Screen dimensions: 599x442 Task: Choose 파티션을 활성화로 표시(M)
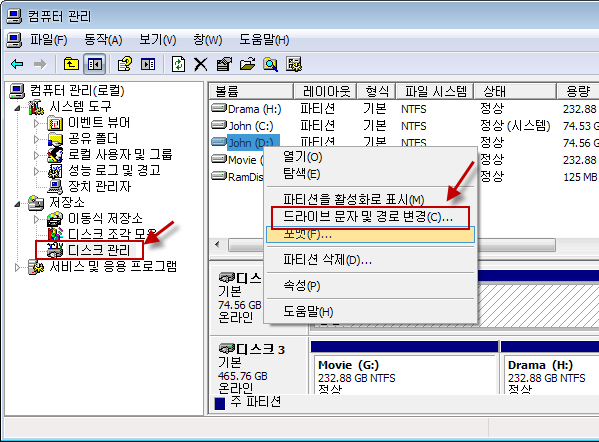point(371,199)
